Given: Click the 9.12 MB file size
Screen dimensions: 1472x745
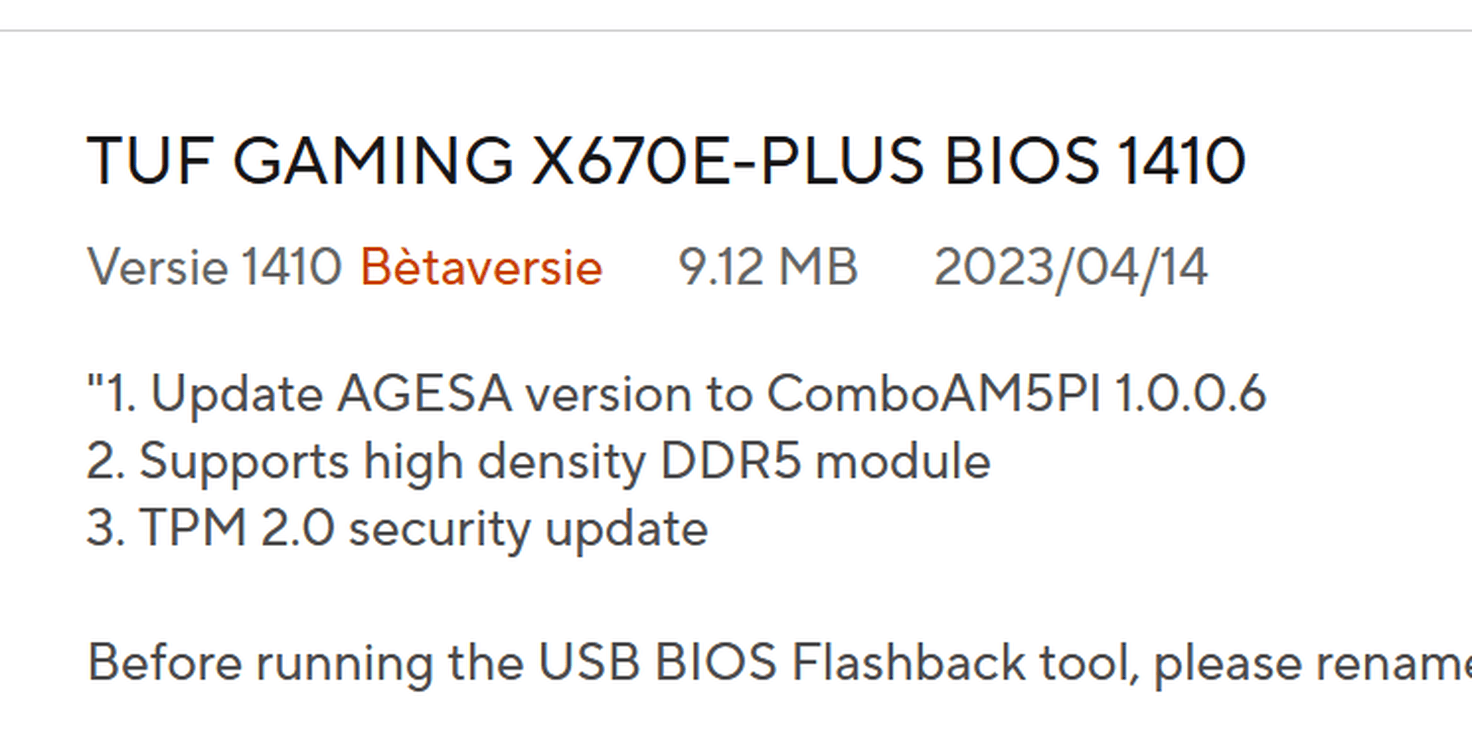Looking at the screenshot, I should click(x=767, y=268).
